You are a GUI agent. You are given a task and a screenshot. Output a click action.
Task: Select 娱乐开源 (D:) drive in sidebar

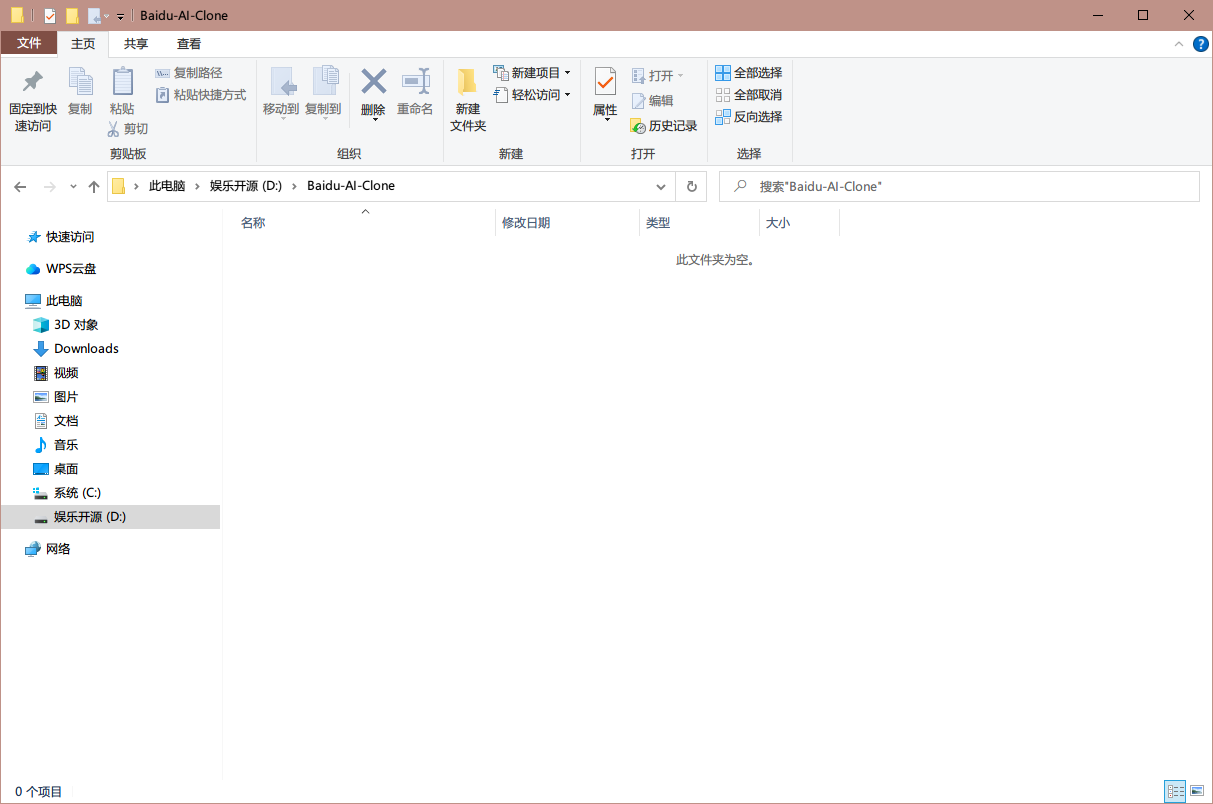click(110, 517)
